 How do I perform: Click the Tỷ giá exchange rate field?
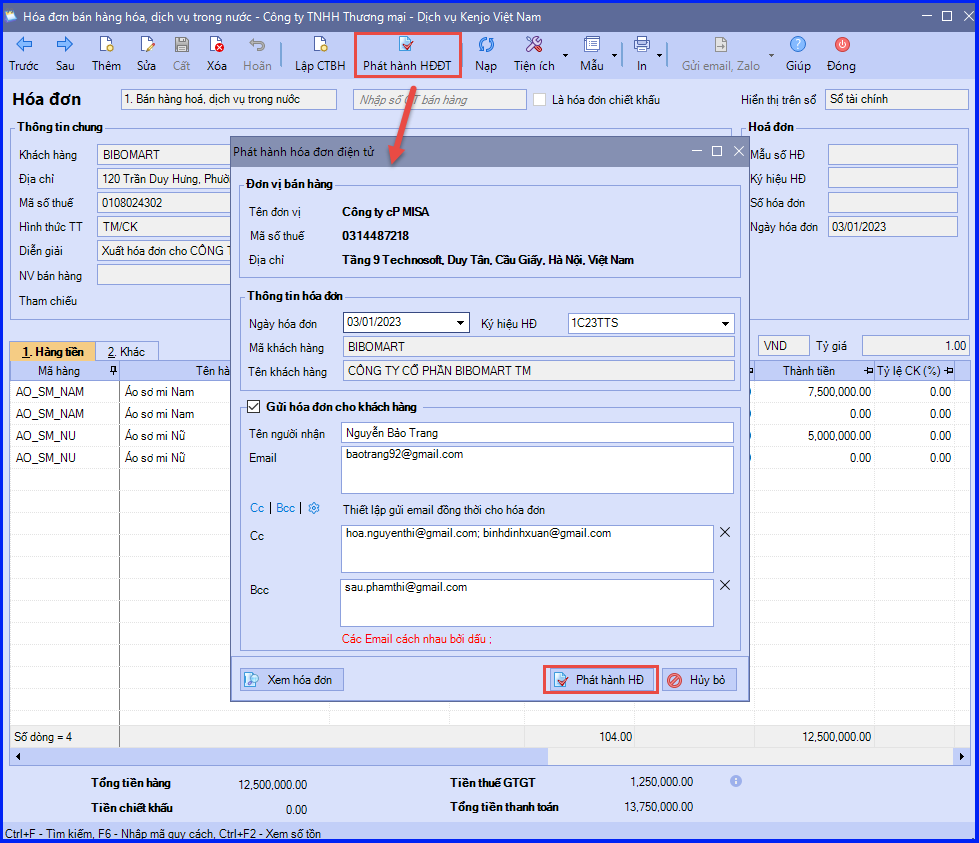(x=915, y=346)
